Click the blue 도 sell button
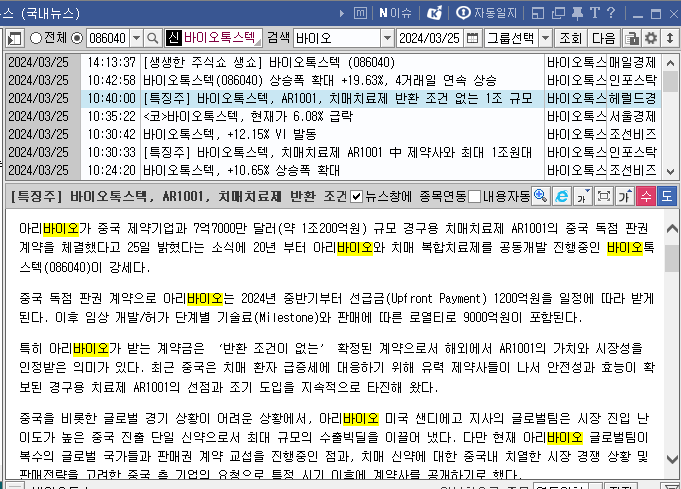The image size is (681, 489). tap(667, 196)
